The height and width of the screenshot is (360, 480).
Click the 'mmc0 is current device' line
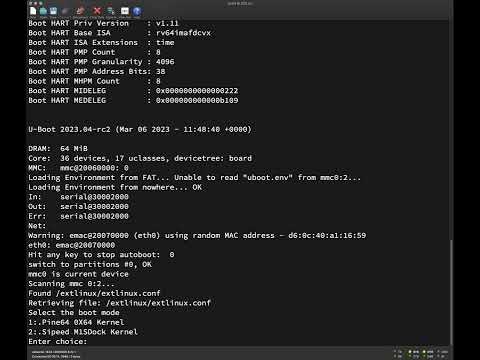(x=78, y=274)
